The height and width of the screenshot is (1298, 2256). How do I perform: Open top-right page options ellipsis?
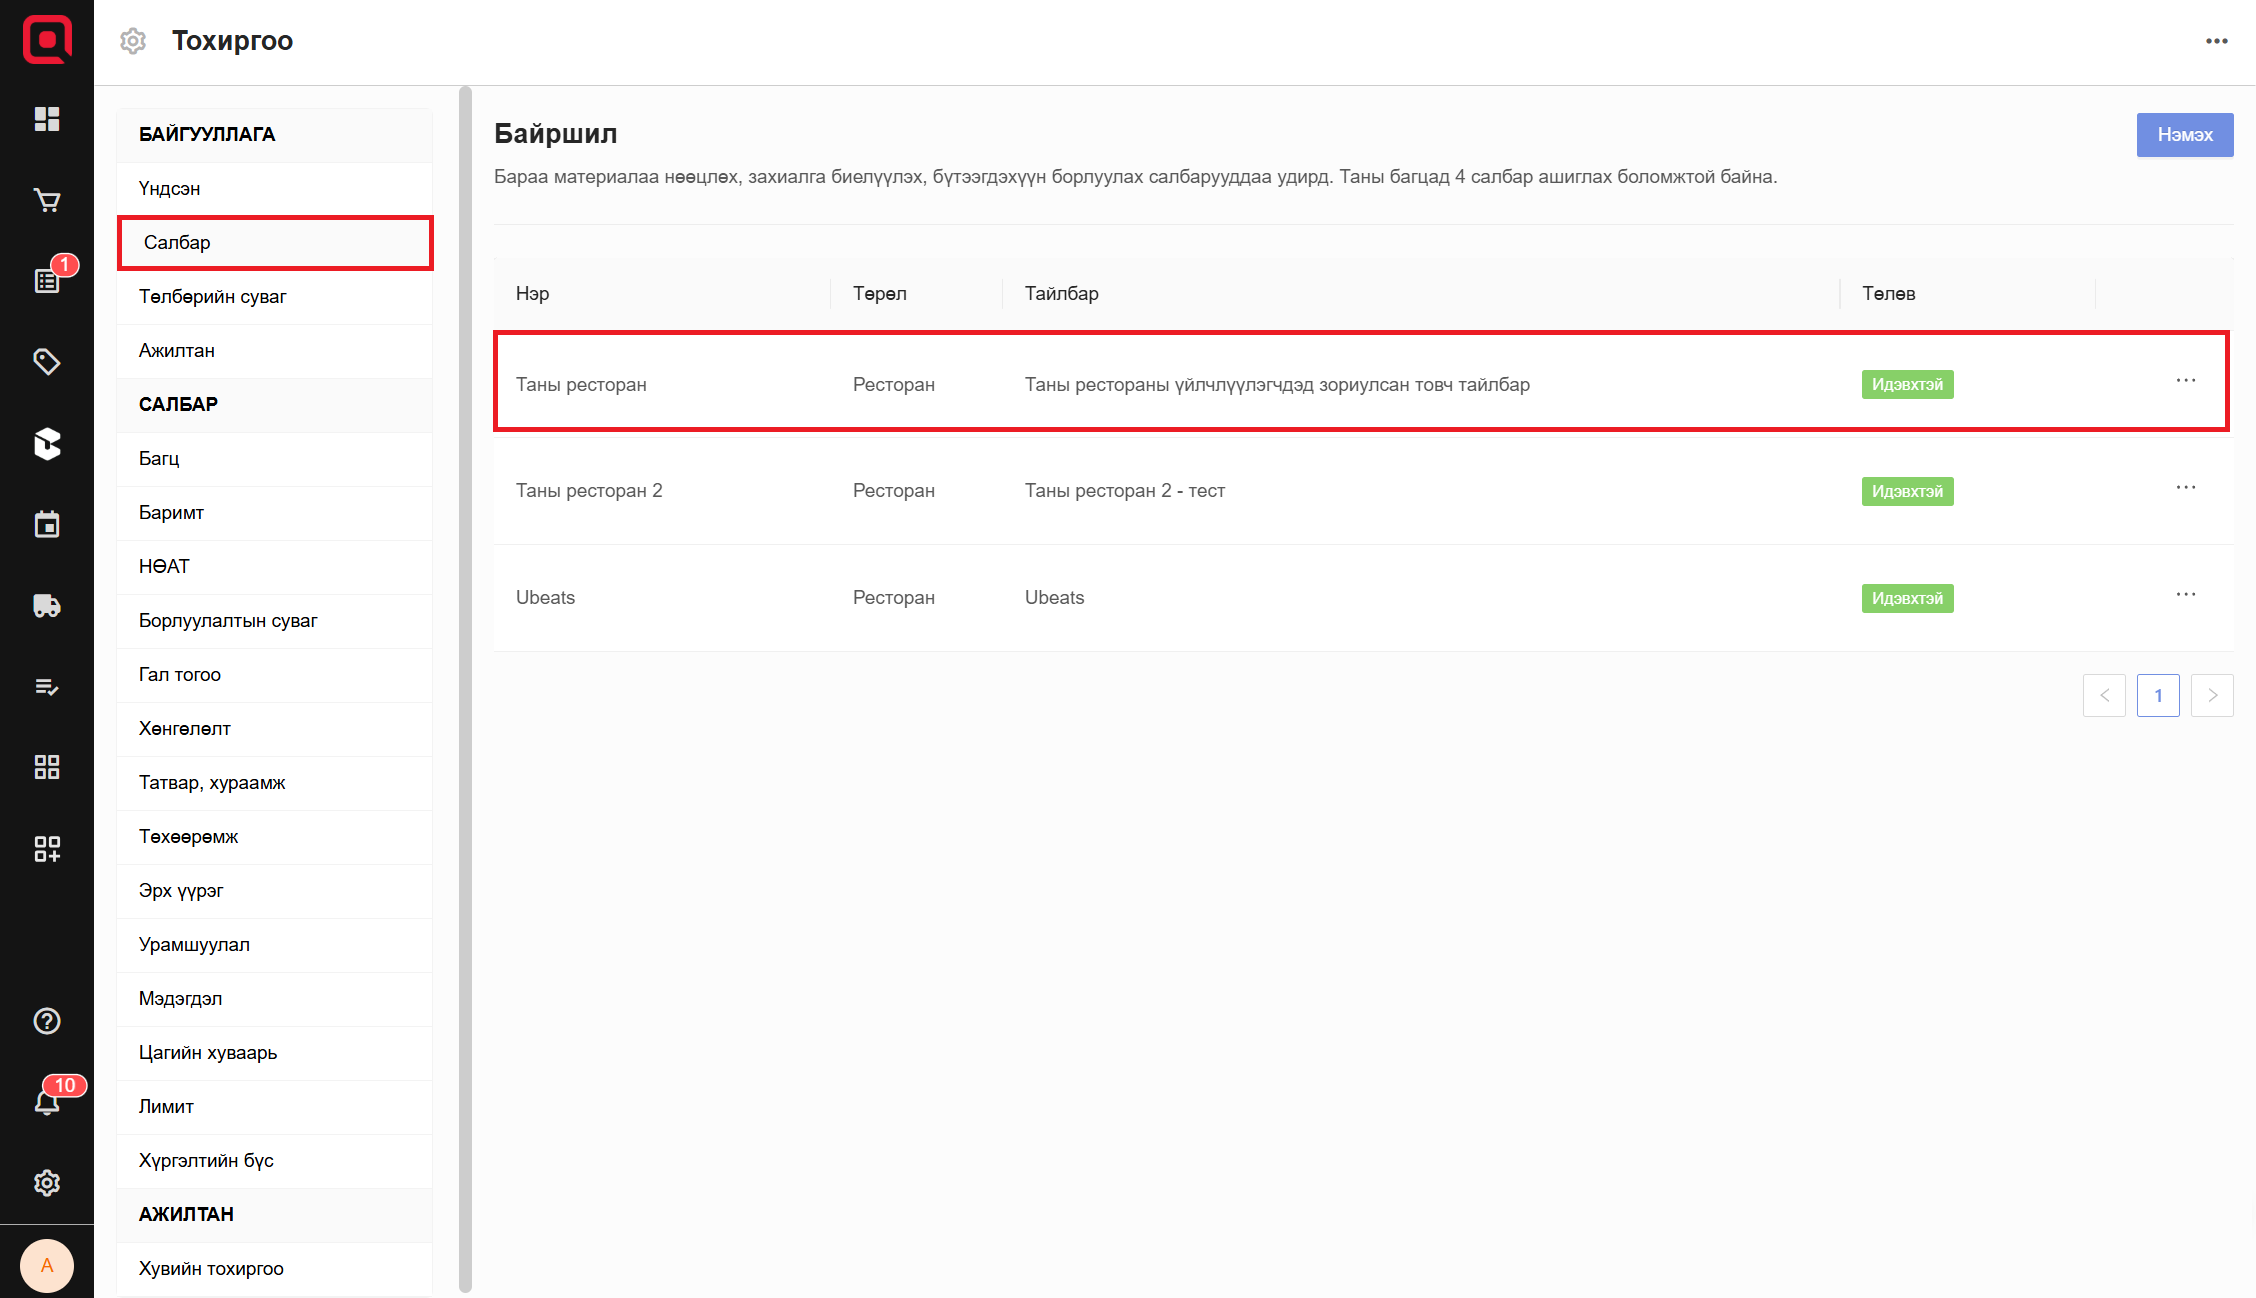[2216, 41]
